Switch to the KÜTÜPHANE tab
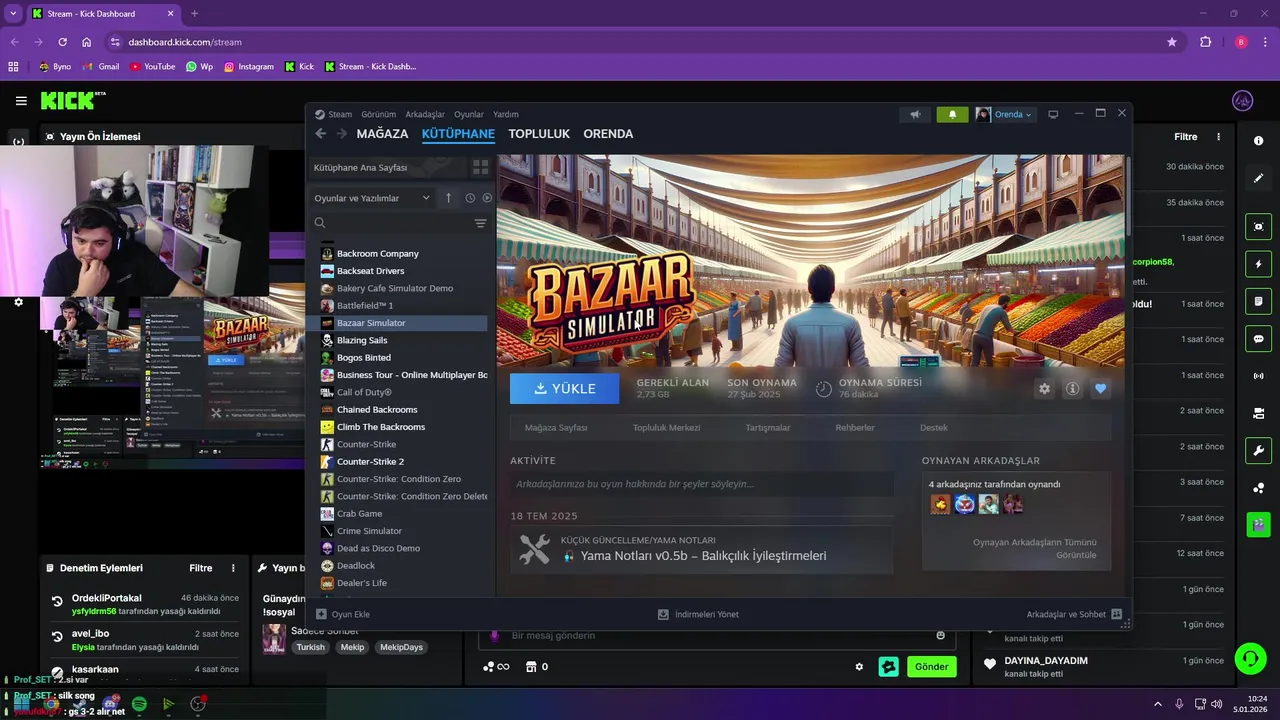The width and height of the screenshot is (1280, 720). click(x=458, y=134)
